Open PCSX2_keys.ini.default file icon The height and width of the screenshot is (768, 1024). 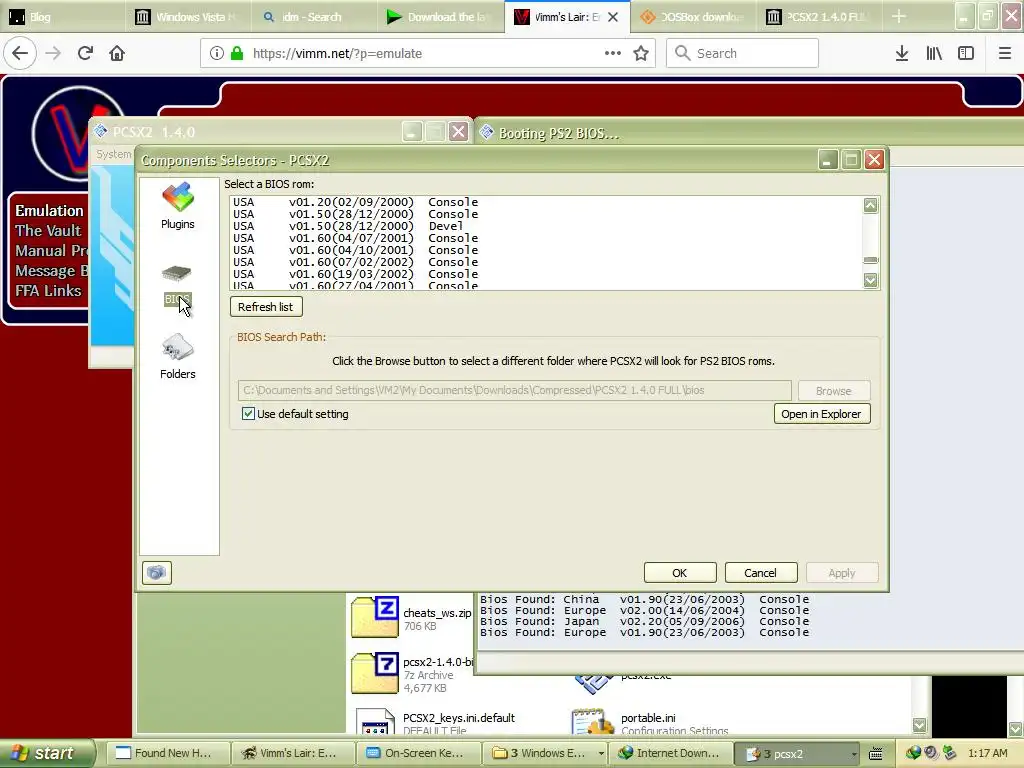tap(376, 722)
